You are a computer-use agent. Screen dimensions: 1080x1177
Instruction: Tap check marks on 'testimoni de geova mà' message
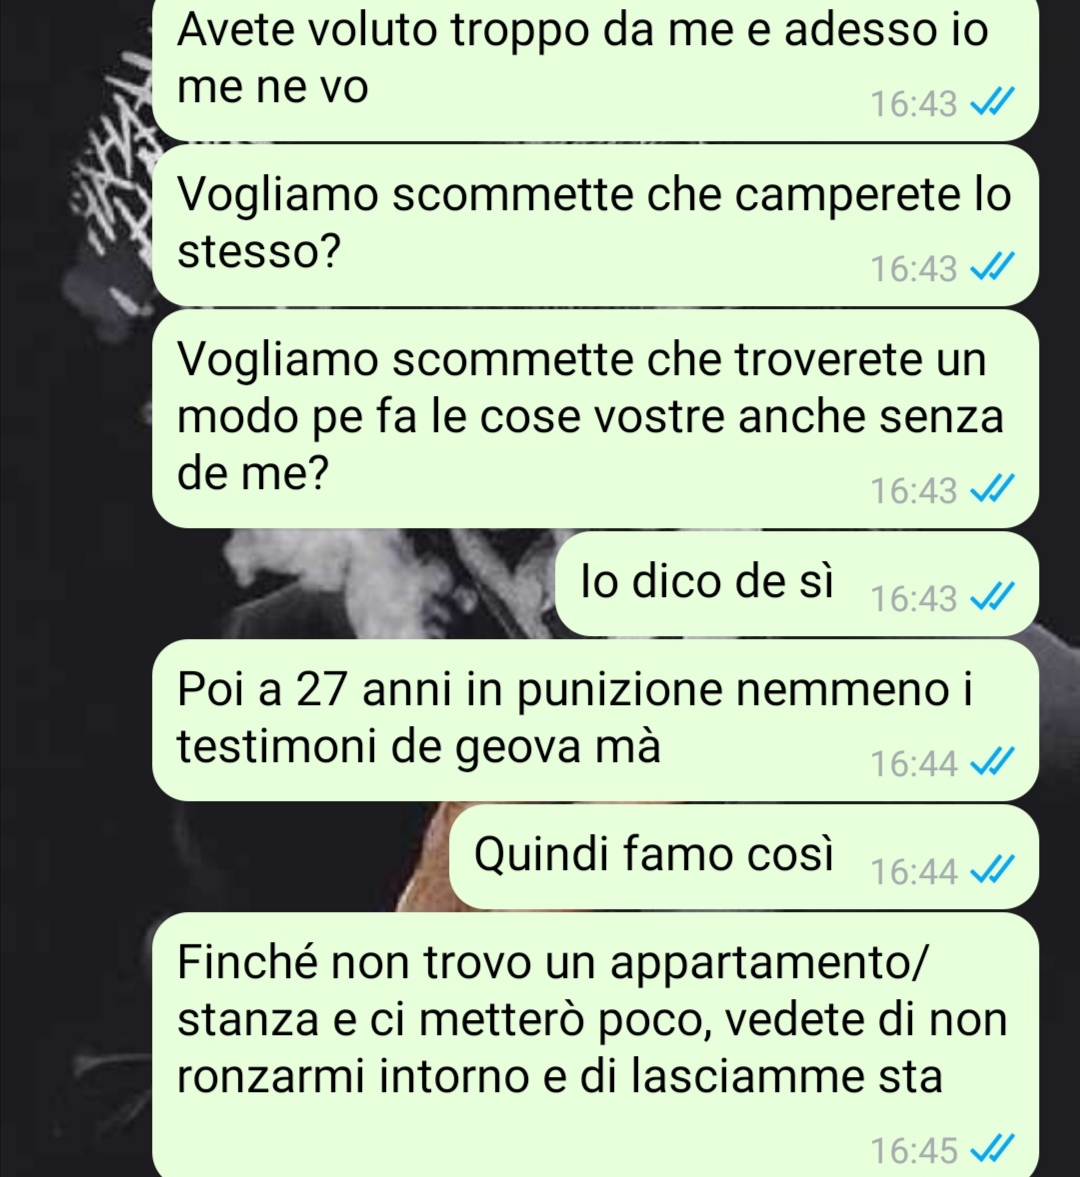(x=993, y=763)
